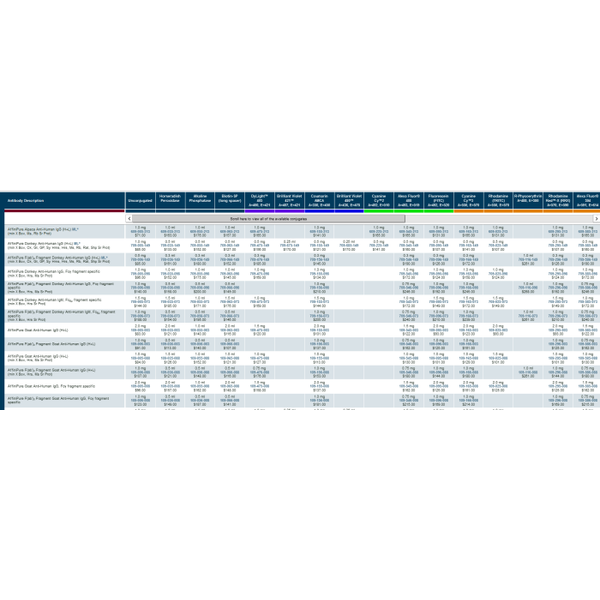Select the Unconjugated column header
Screen dimensions: 600x600
(x=140, y=201)
